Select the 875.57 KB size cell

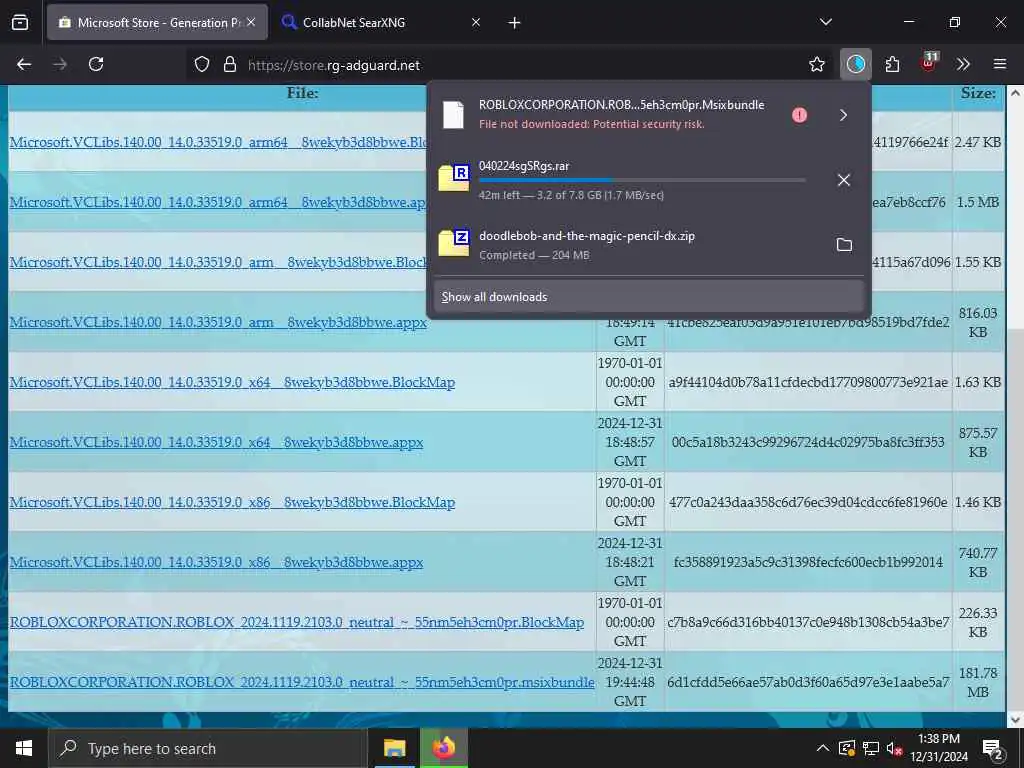[978, 442]
